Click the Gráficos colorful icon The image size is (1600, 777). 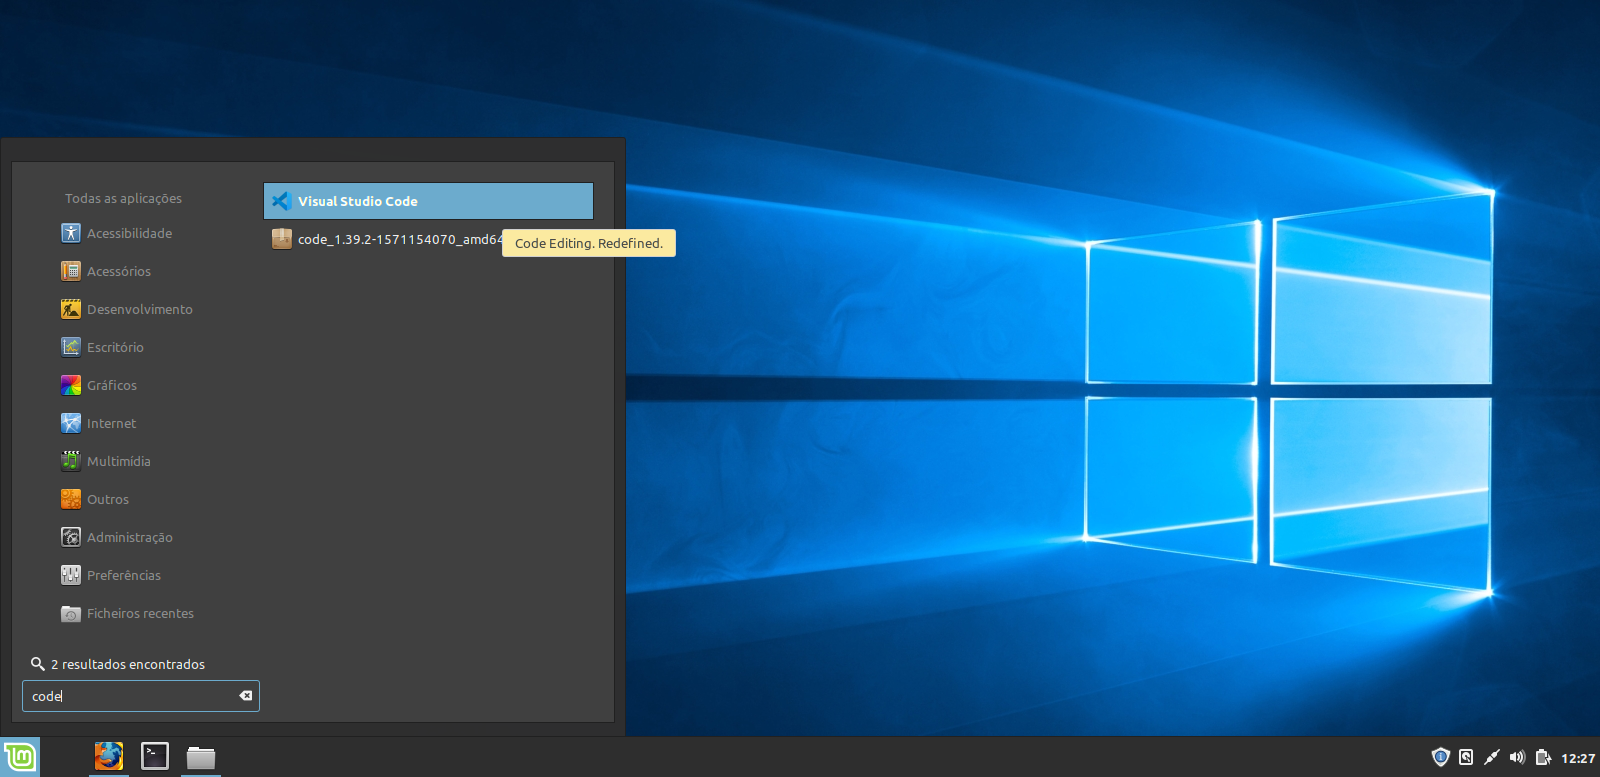pyautogui.click(x=71, y=385)
